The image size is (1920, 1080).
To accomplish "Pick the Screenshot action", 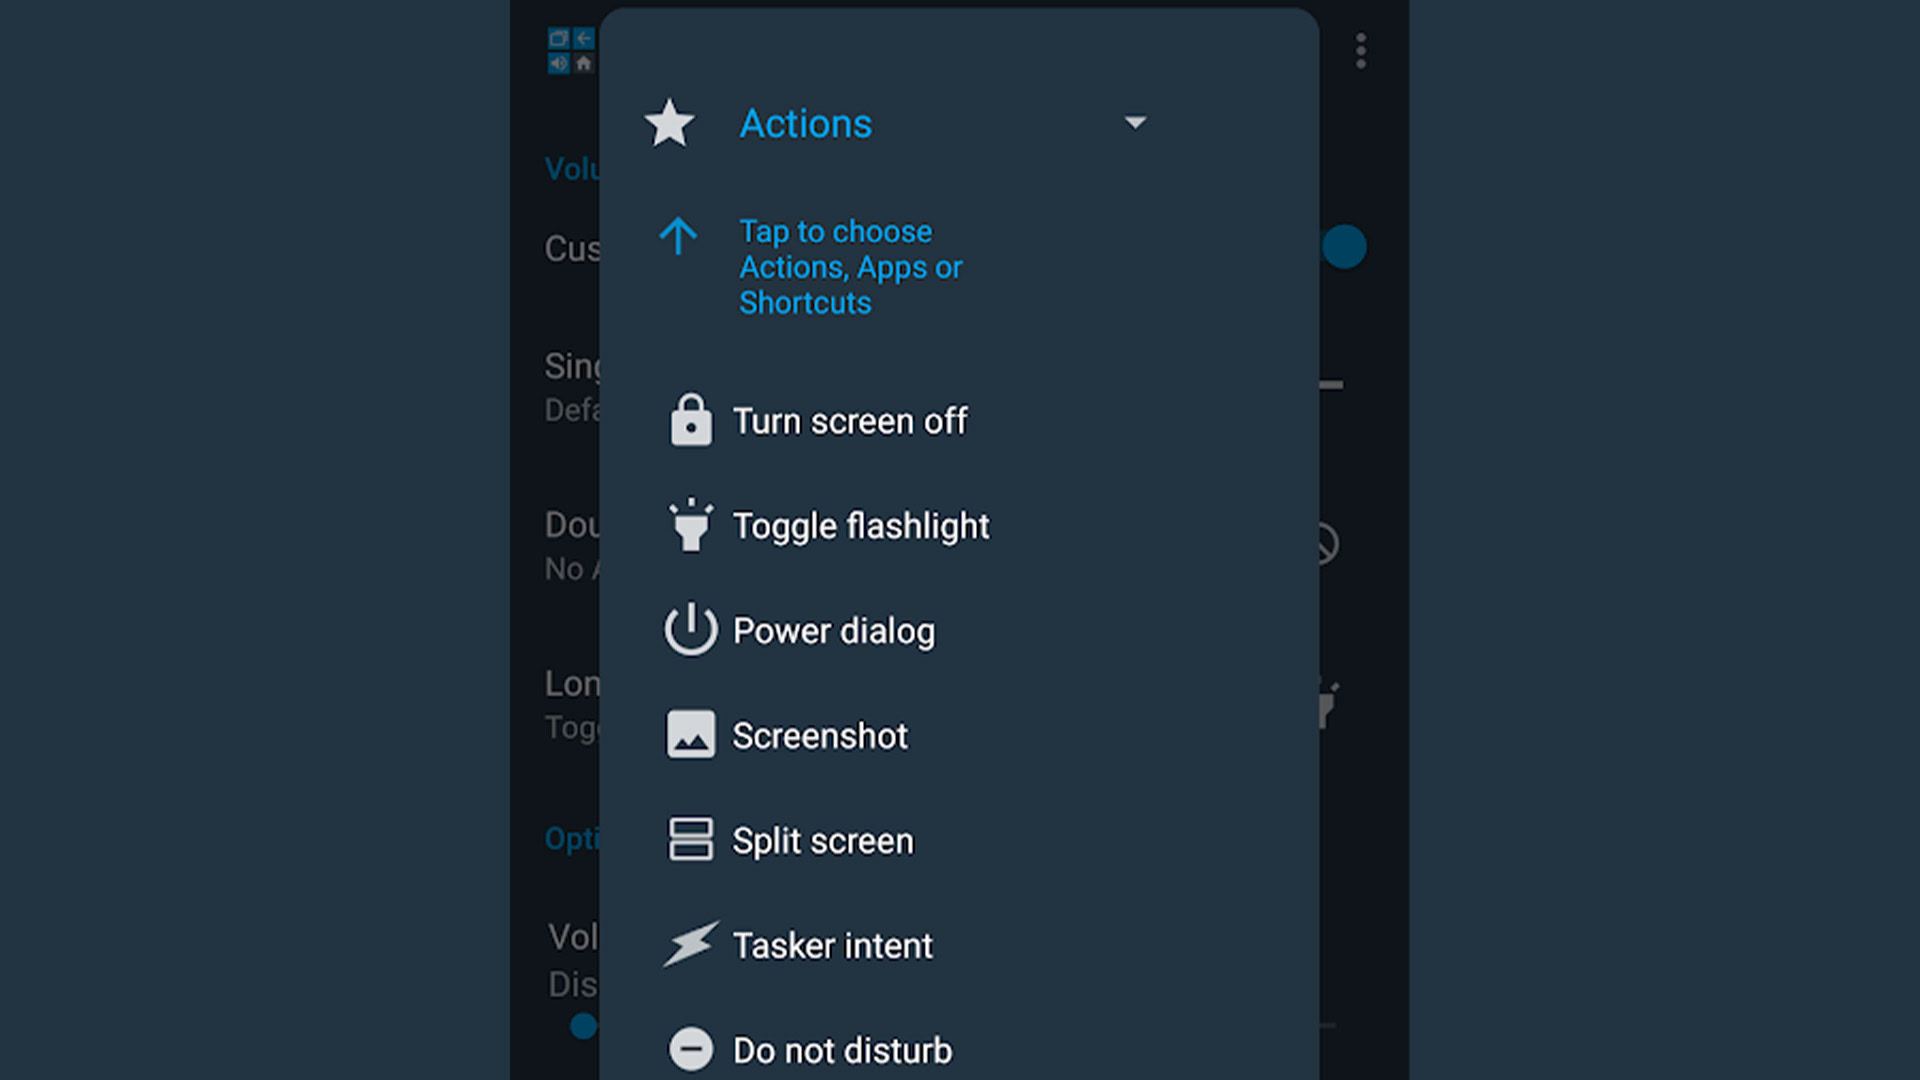I will (820, 736).
